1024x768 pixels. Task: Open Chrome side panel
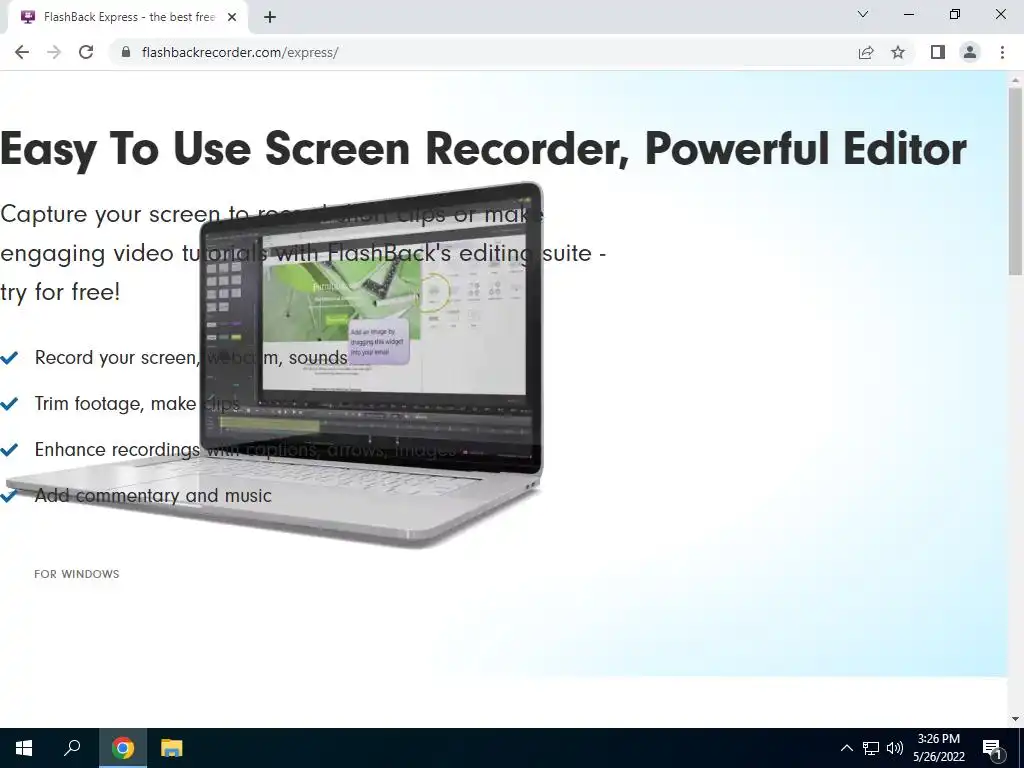point(938,52)
